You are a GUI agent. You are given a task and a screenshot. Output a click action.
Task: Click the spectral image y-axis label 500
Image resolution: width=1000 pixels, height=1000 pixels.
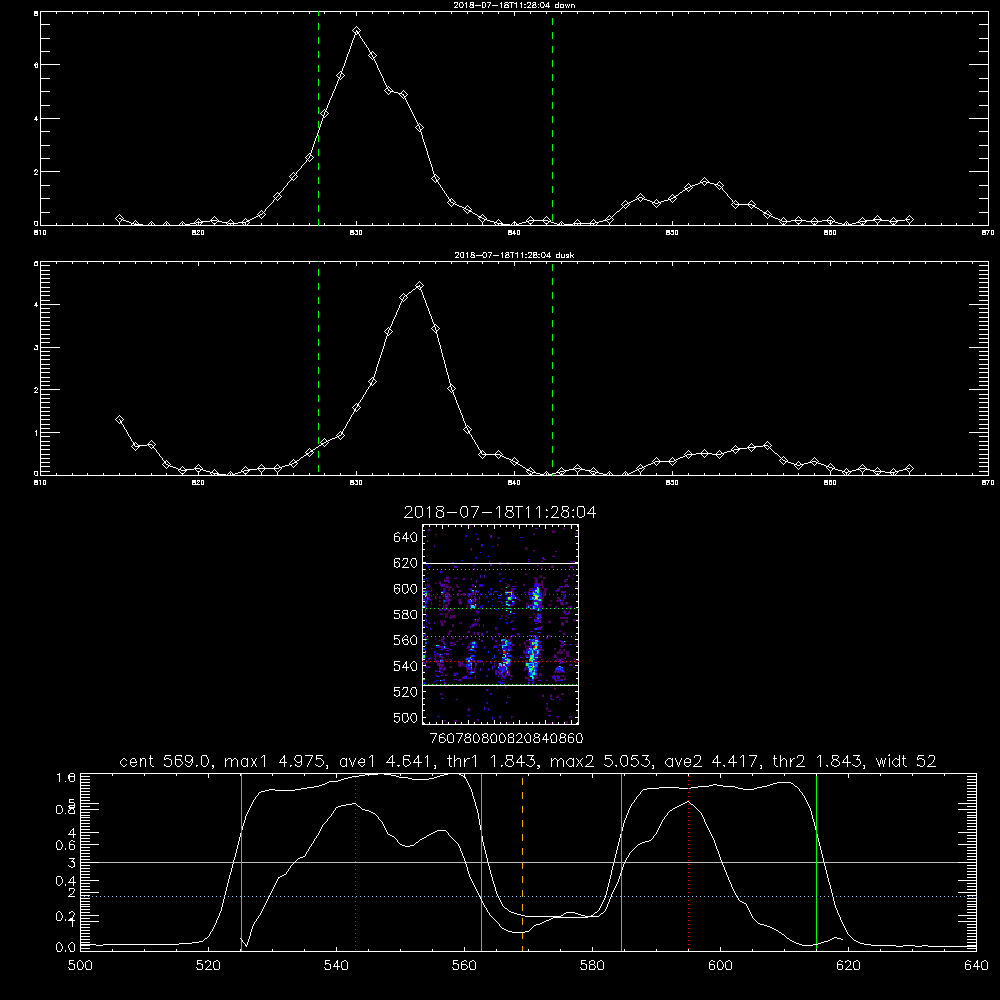pyautogui.click(x=406, y=717)
